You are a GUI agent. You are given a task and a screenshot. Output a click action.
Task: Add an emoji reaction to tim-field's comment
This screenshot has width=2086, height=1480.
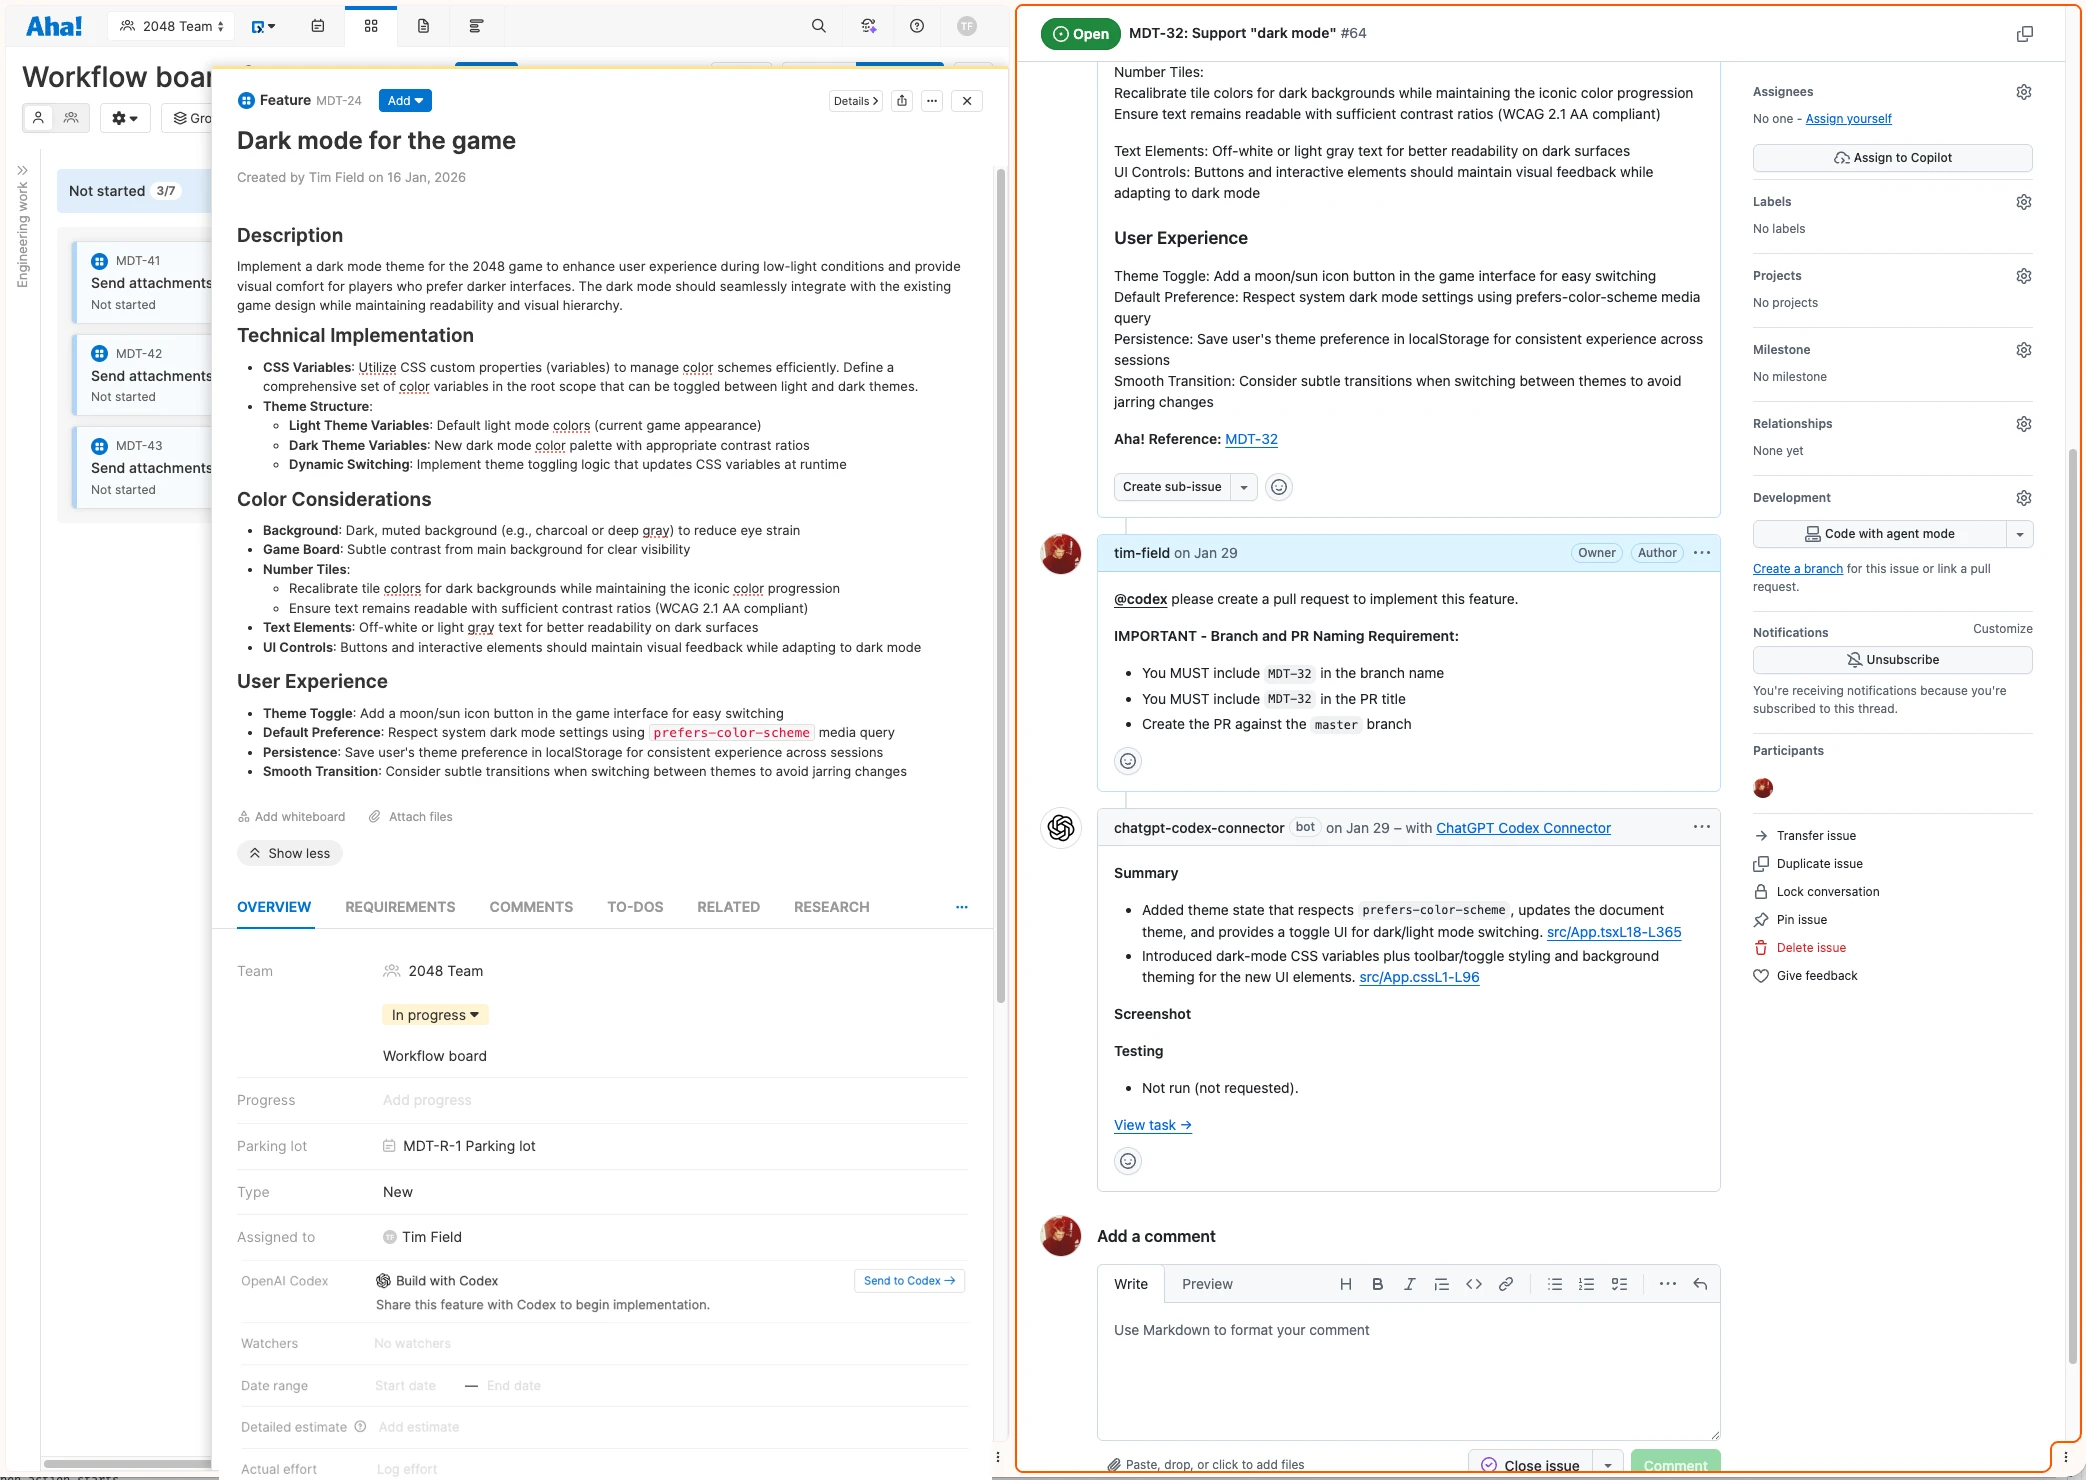(1128, 760)
